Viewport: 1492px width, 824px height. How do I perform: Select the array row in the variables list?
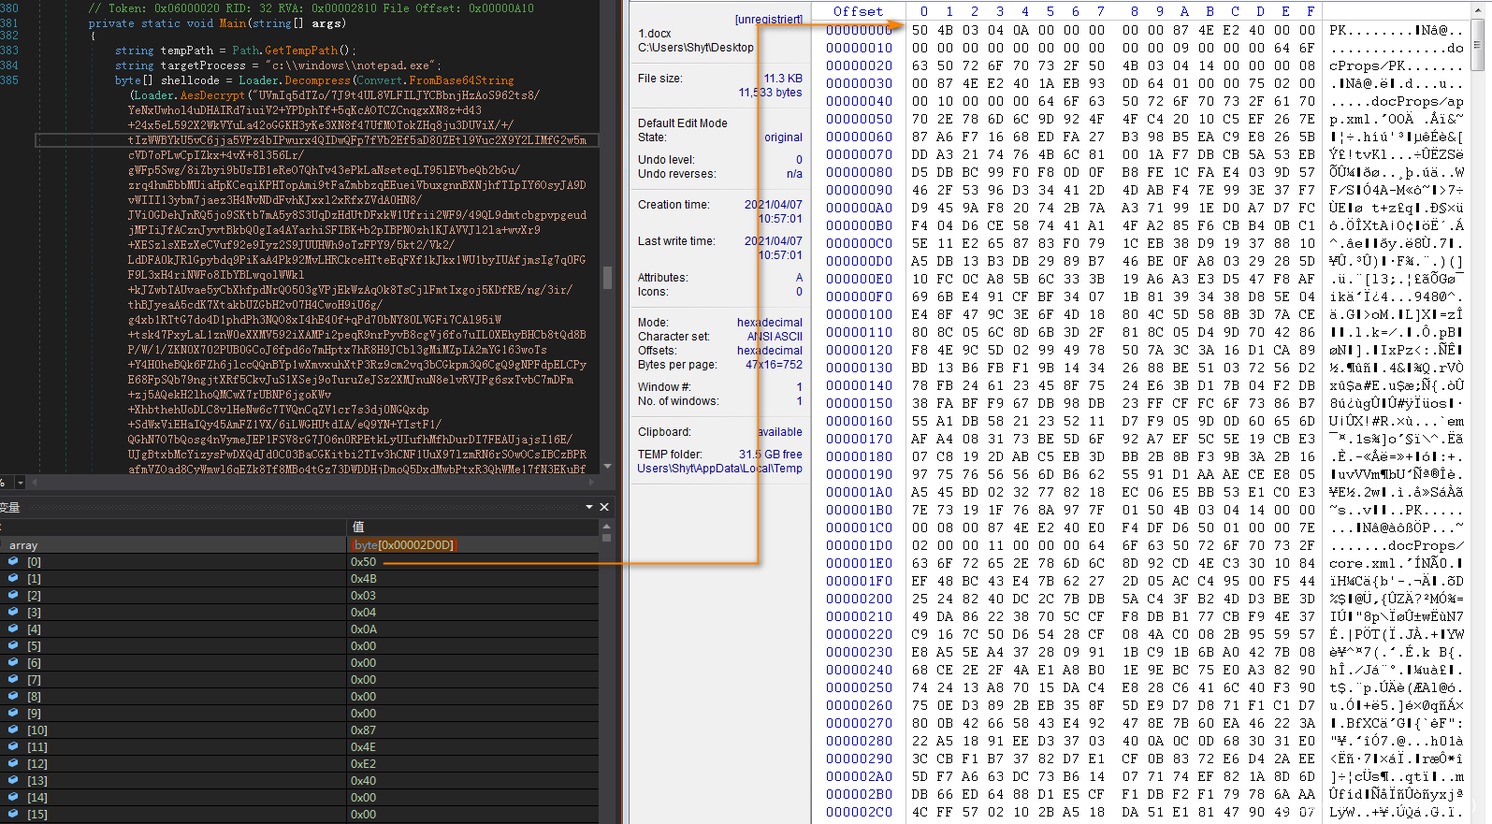tap(299, 545)
